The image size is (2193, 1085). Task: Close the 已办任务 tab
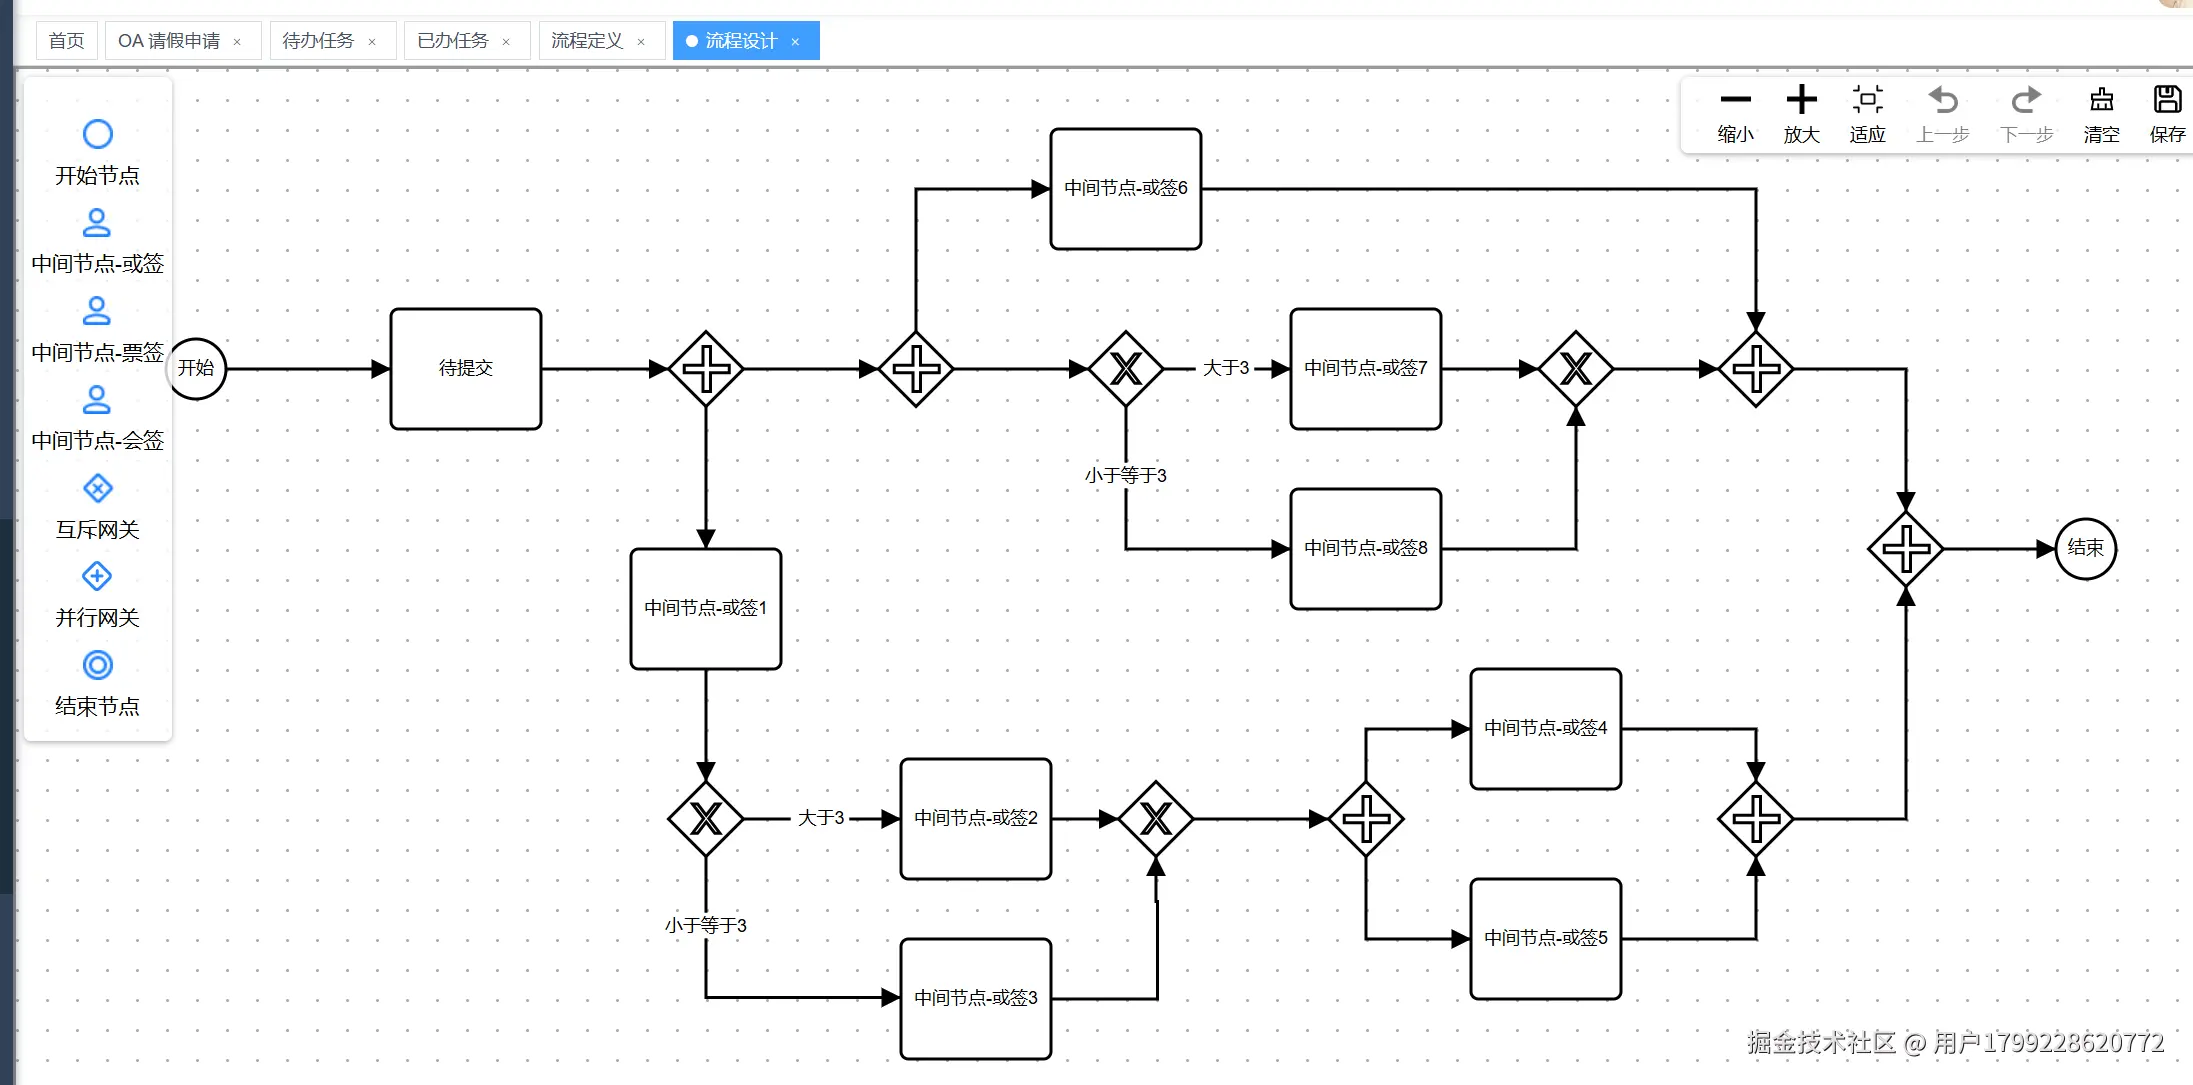point(506,42)
